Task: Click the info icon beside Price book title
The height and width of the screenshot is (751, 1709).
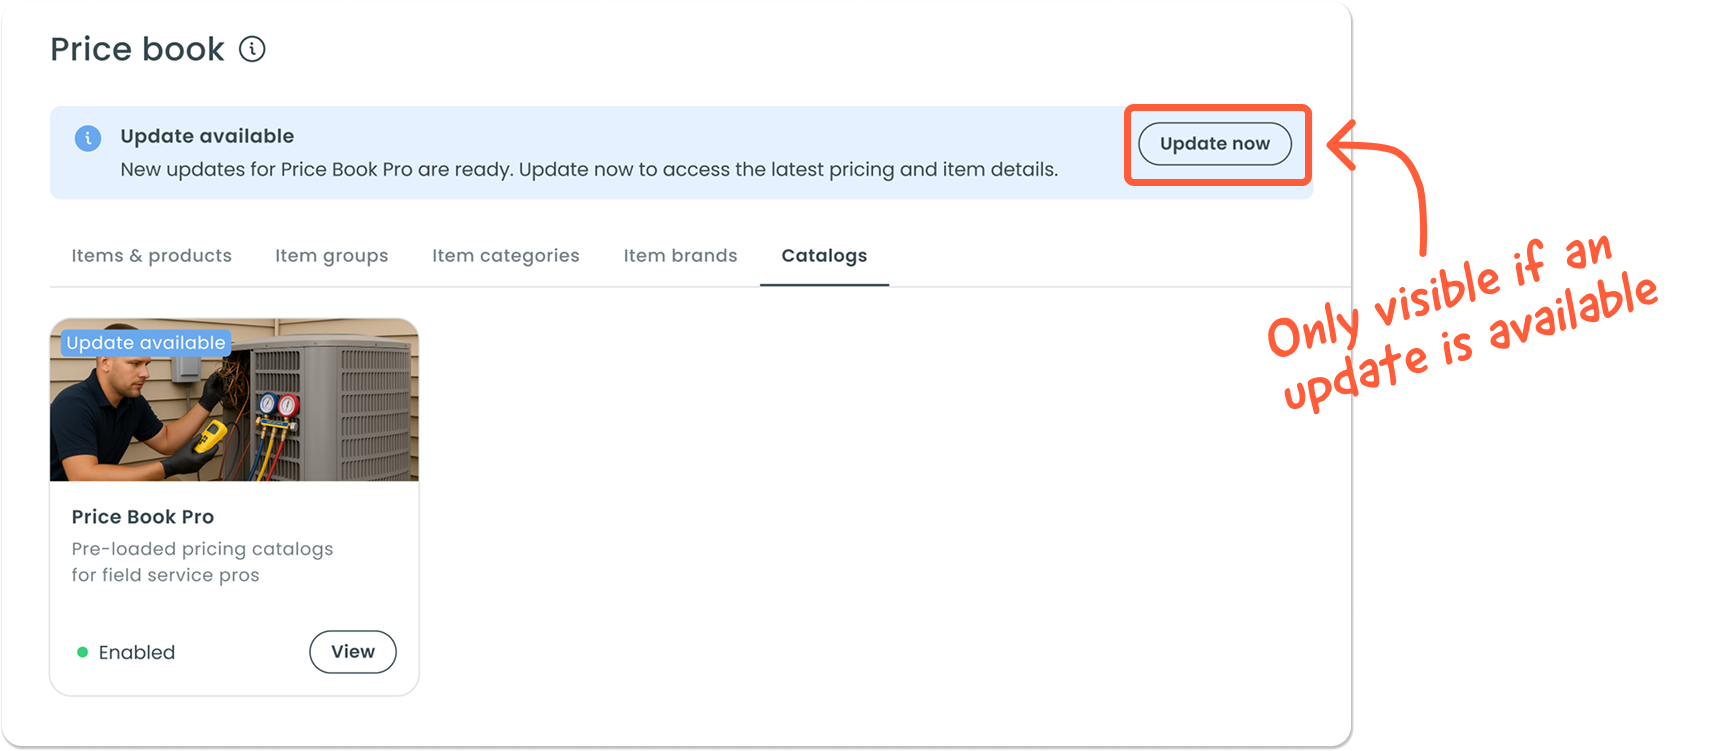Action: pos(252,49)
